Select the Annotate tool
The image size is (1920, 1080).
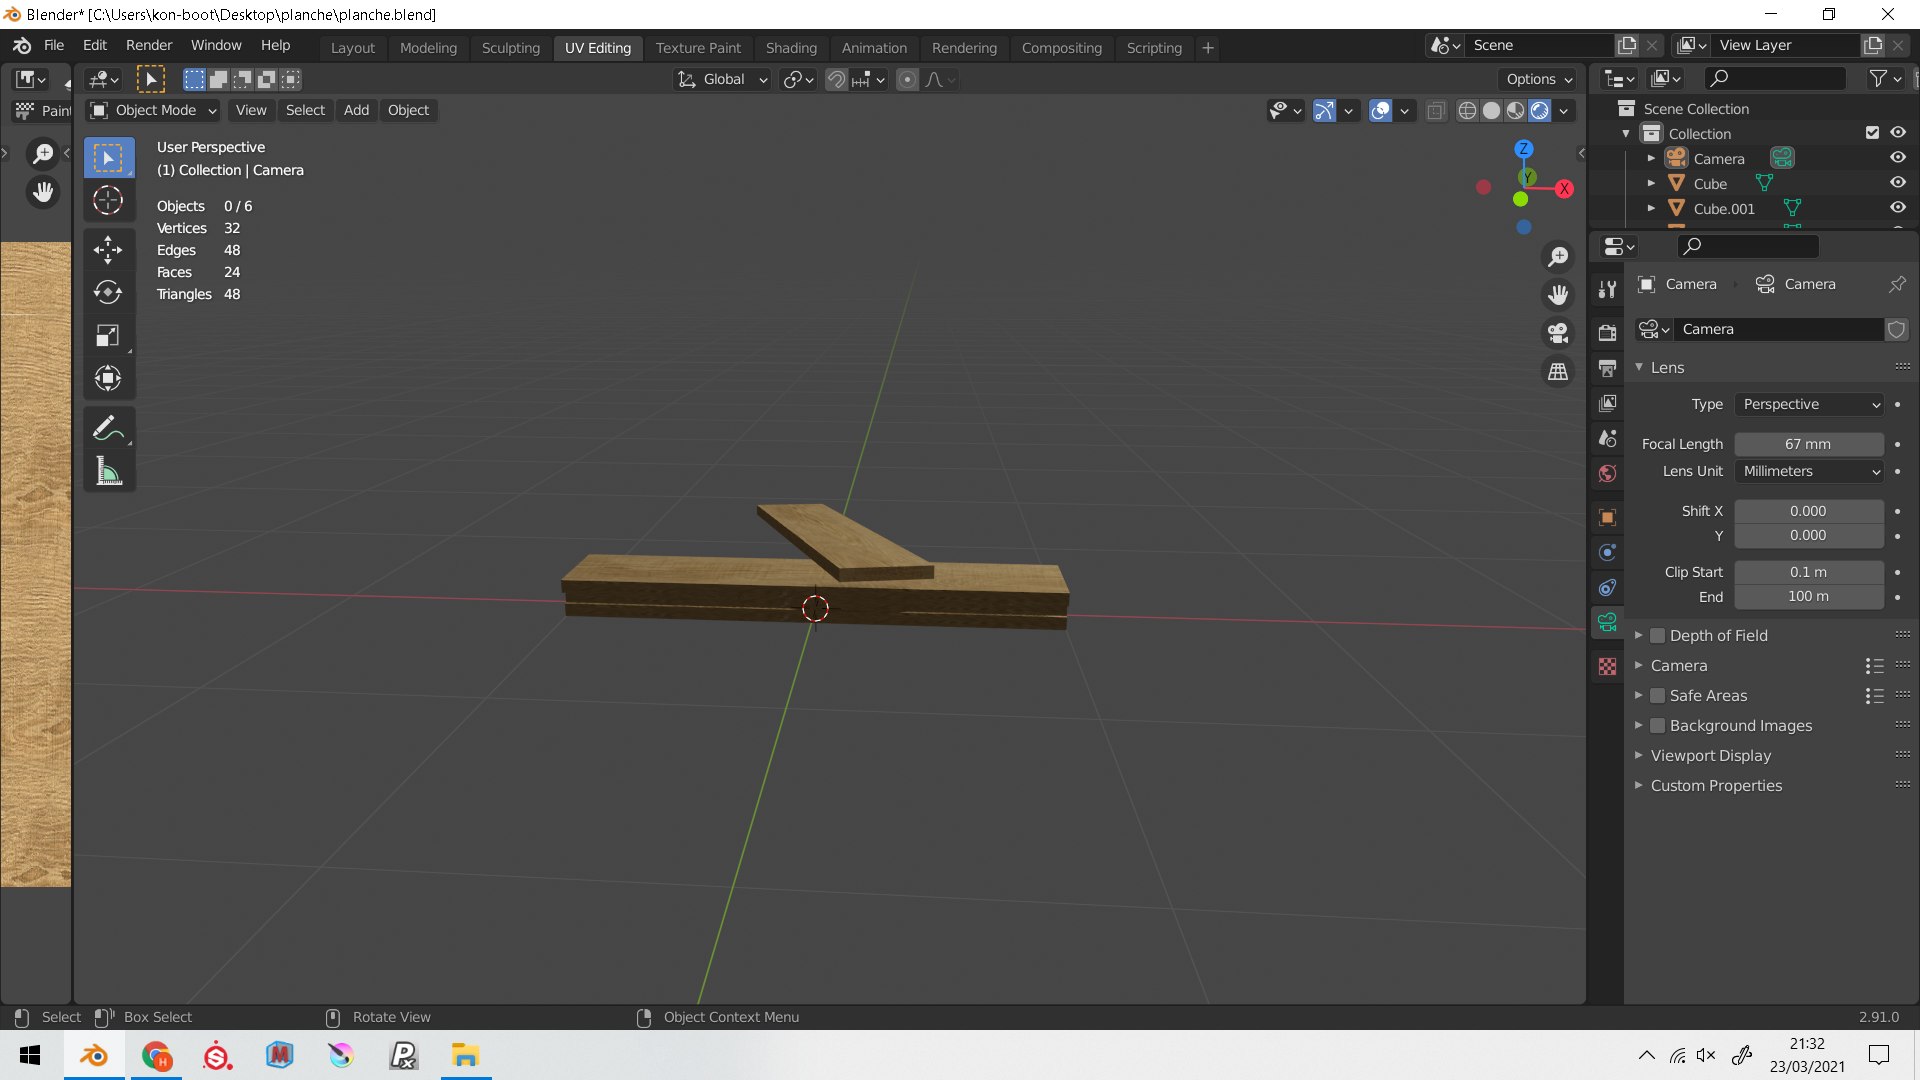click(108, 428)
